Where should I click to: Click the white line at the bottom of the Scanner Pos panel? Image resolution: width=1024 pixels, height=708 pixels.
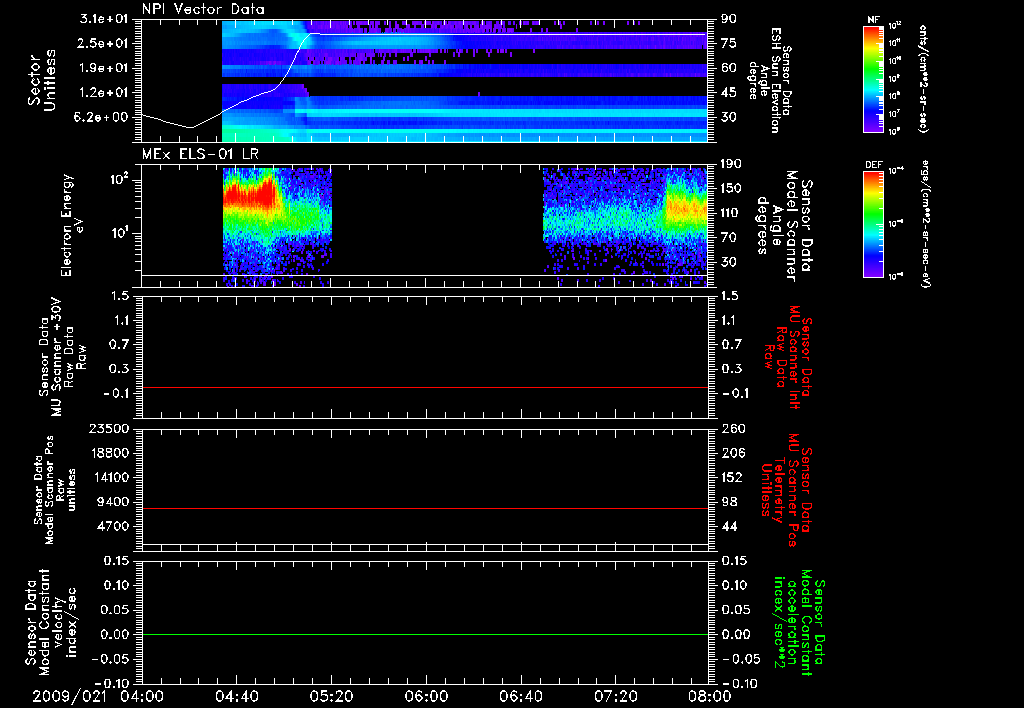(424, 544)
